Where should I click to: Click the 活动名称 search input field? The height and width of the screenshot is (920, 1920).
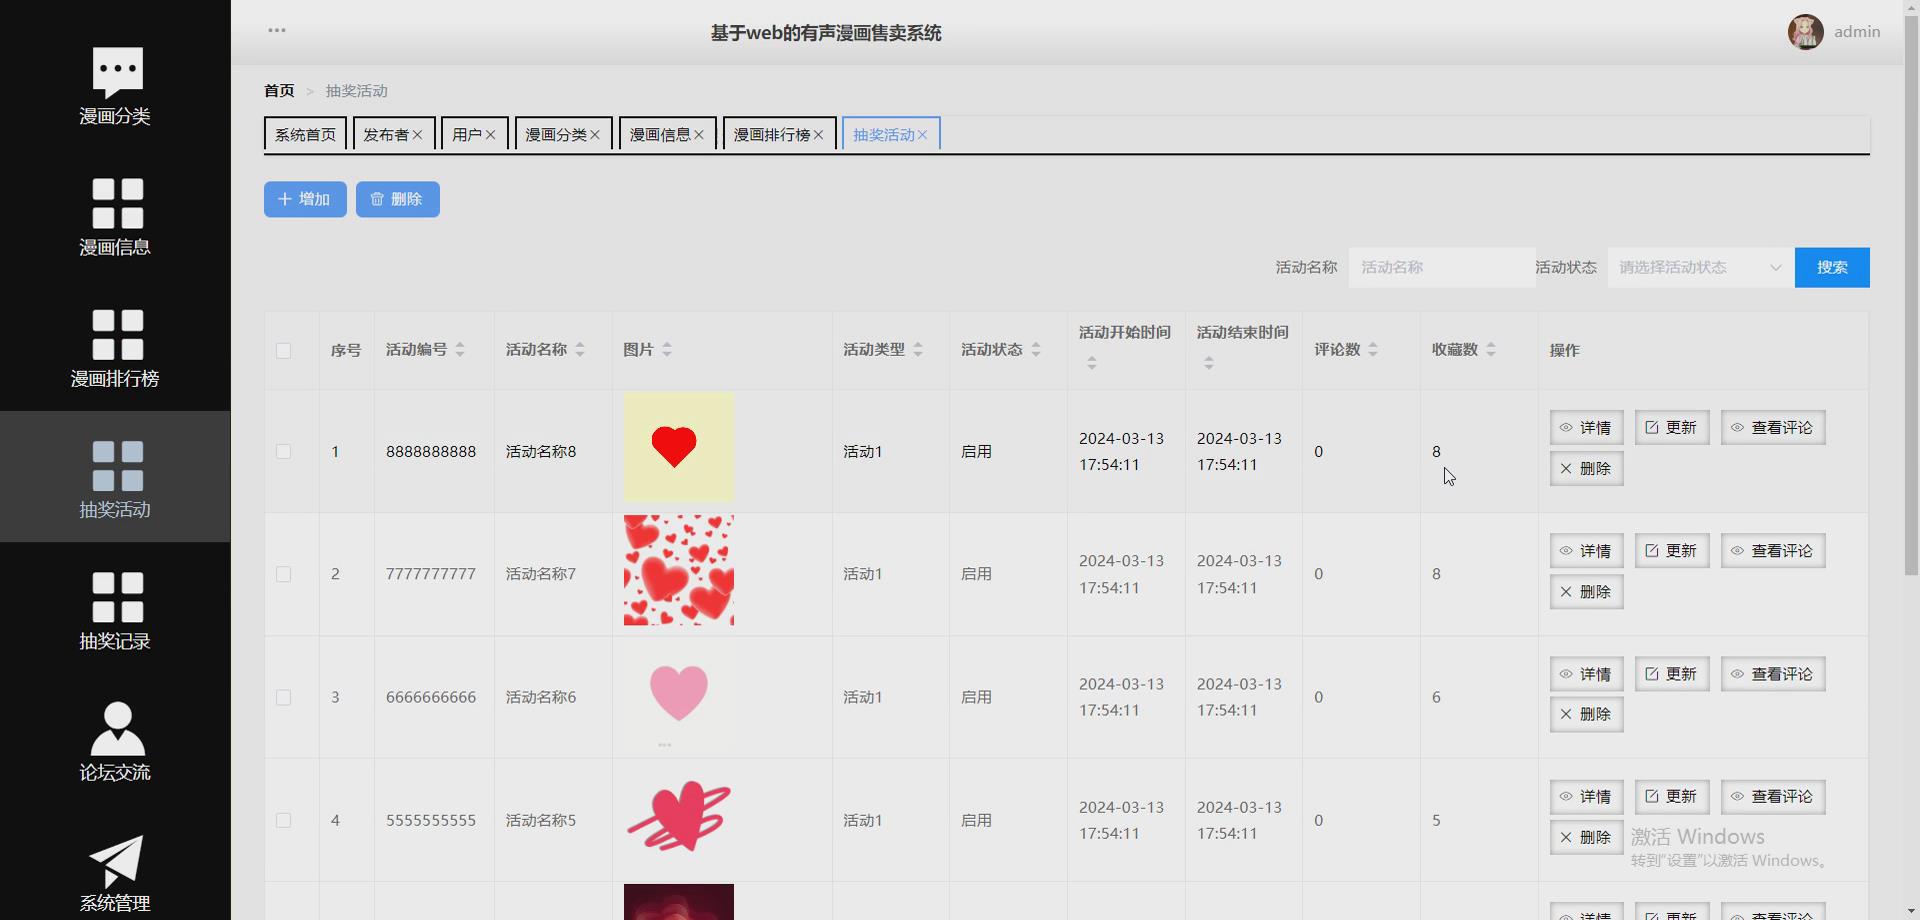(1441, 268)
